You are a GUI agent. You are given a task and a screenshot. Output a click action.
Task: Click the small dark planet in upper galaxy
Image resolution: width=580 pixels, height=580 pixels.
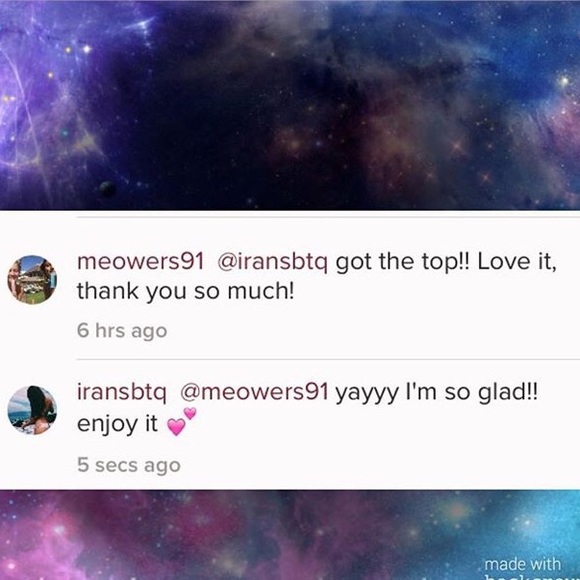108,189
